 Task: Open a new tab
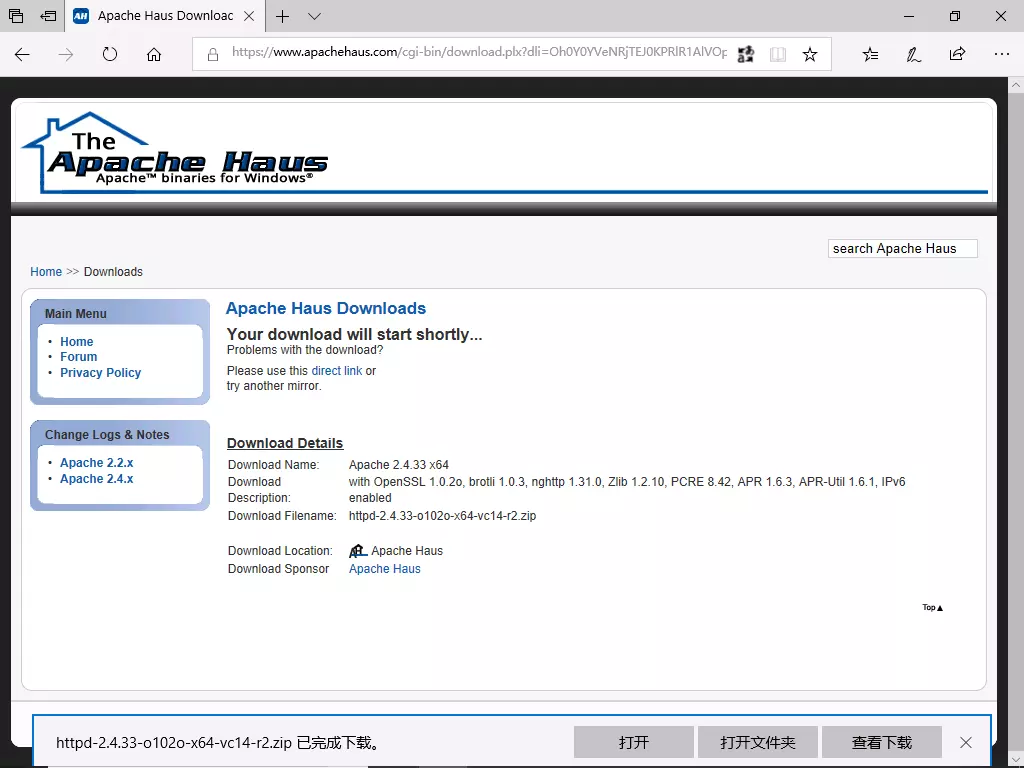point(282,16)
